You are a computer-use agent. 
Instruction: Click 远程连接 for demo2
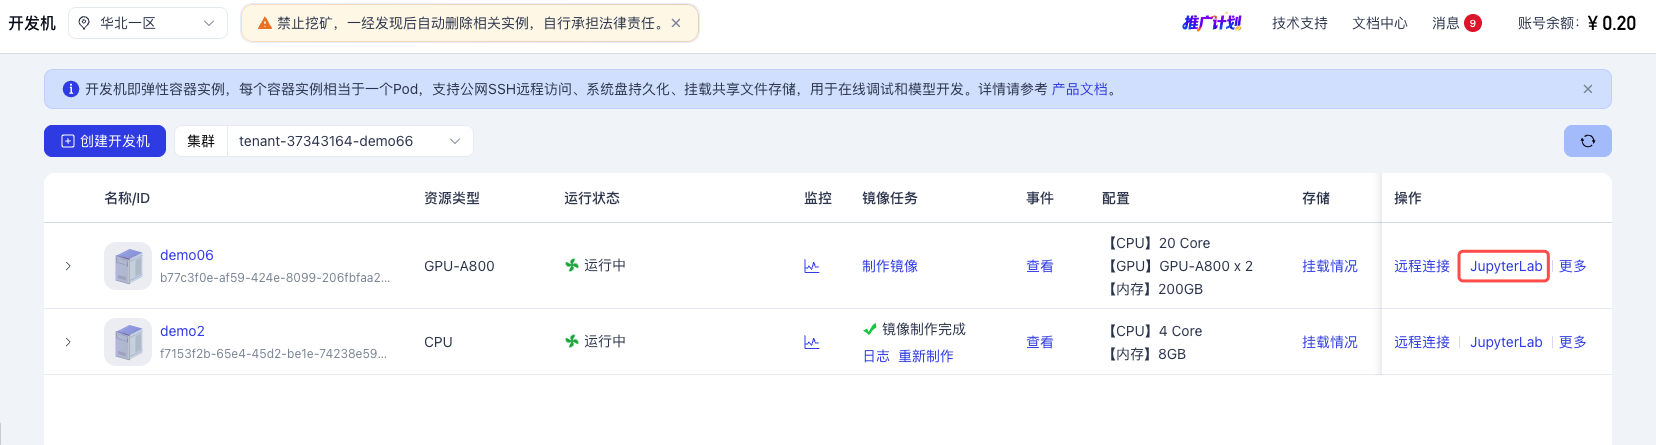(x=1421, y=342)
